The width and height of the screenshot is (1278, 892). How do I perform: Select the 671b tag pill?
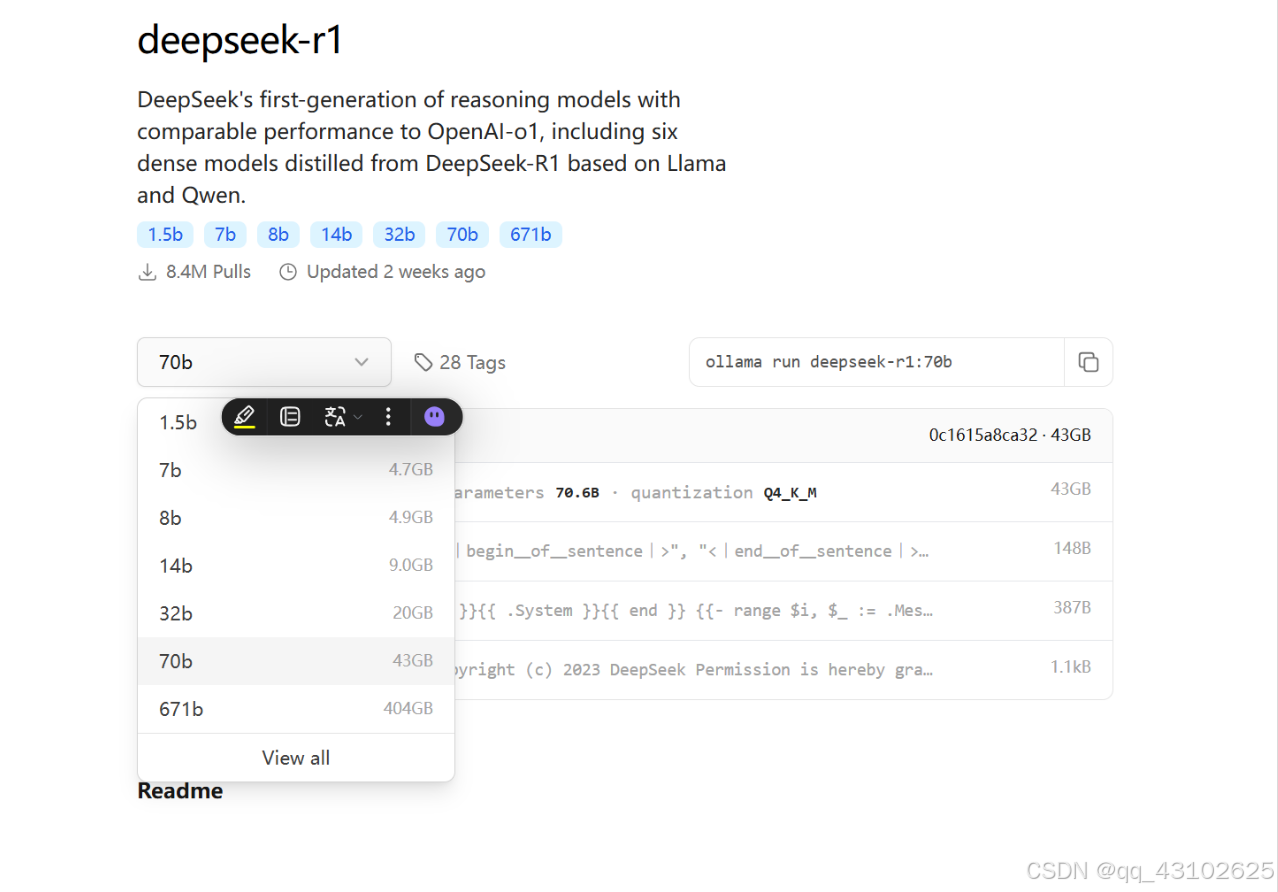(x=531, y=234)
